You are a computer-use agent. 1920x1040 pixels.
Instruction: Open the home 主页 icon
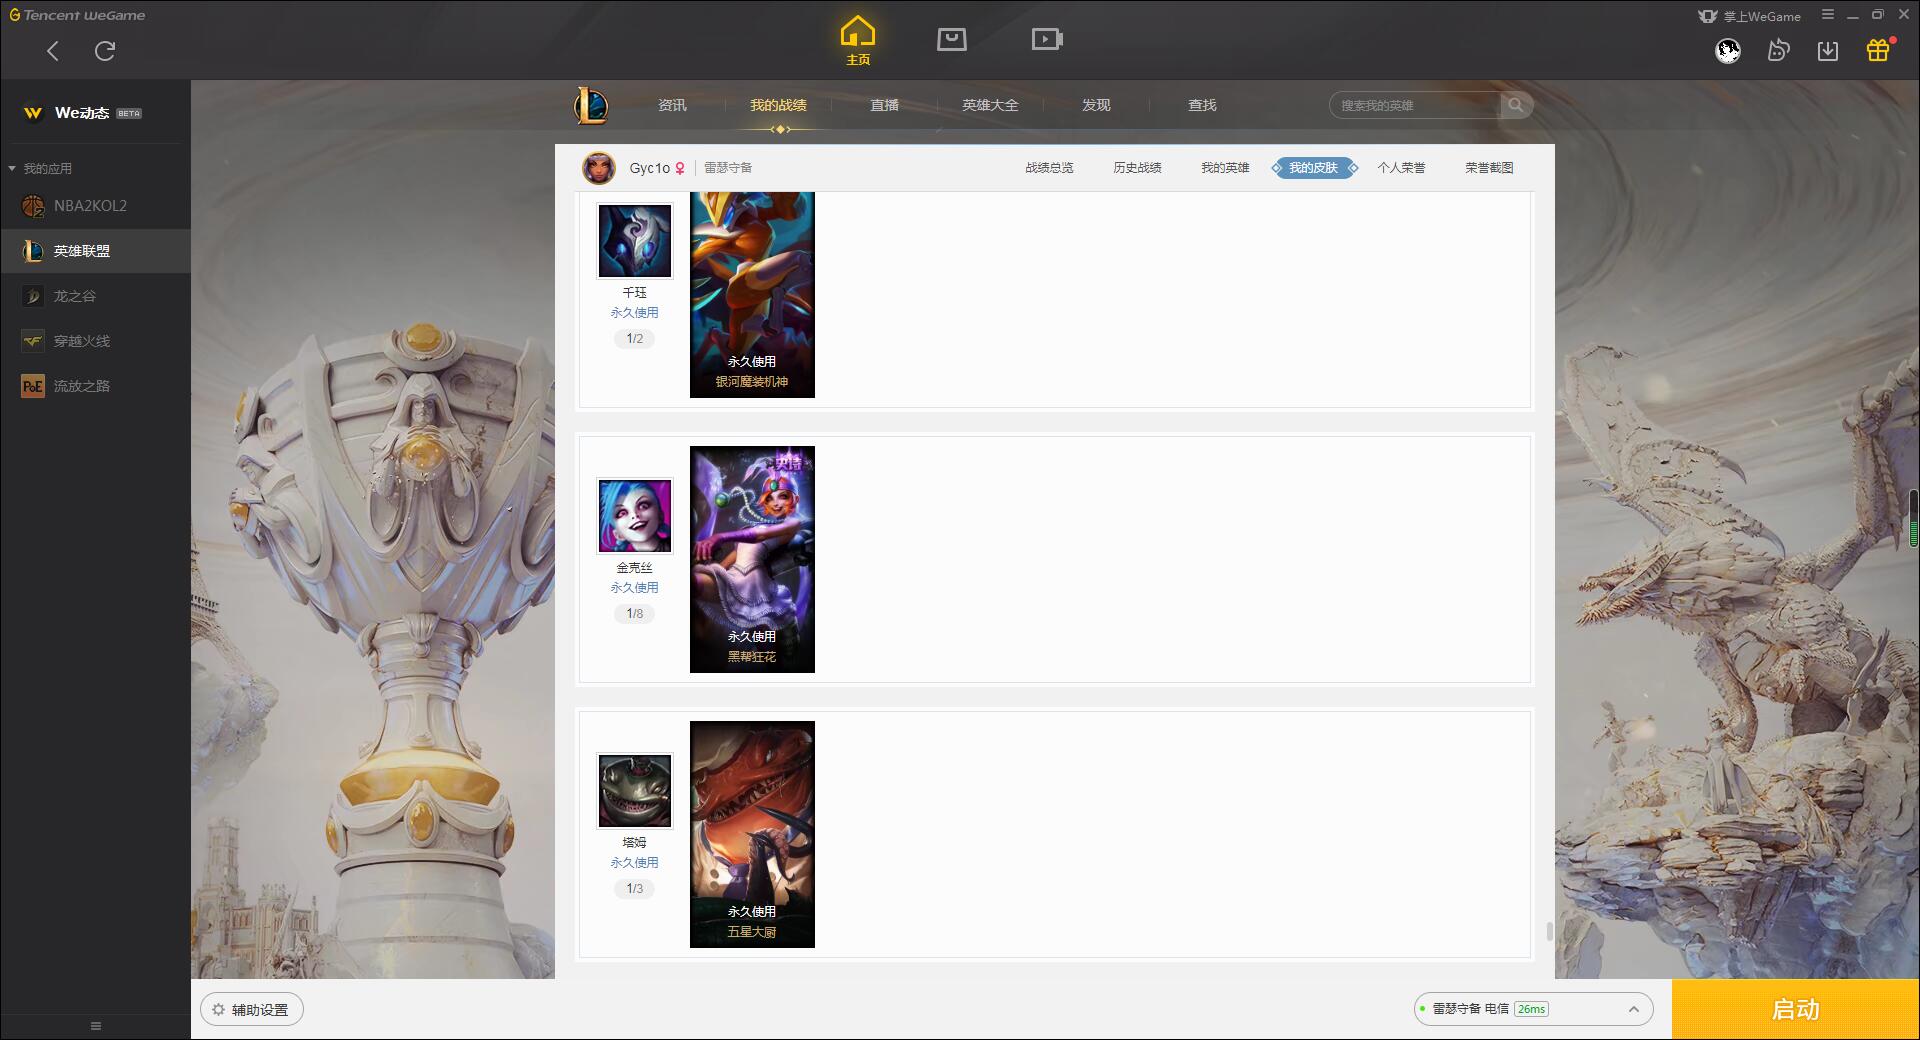857,40
